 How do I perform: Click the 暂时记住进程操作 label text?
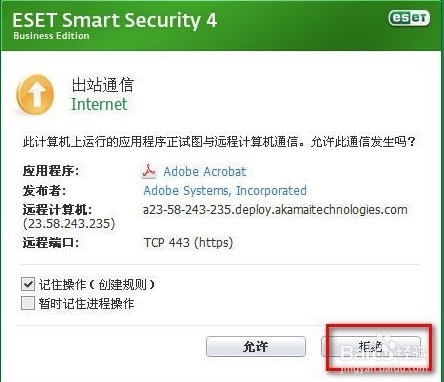pyautogui.click(x=86, y=303)
